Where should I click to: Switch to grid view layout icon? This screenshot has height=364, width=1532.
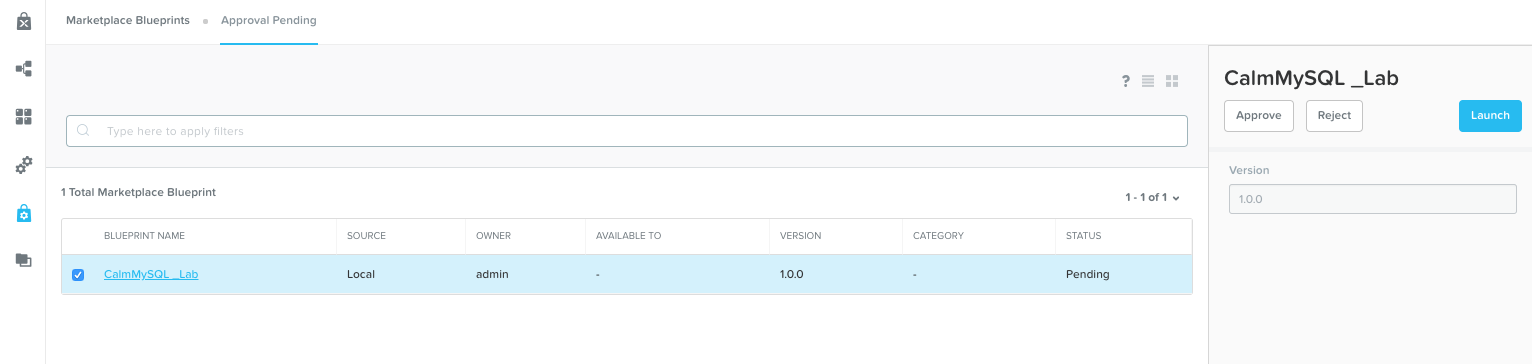1172,81
